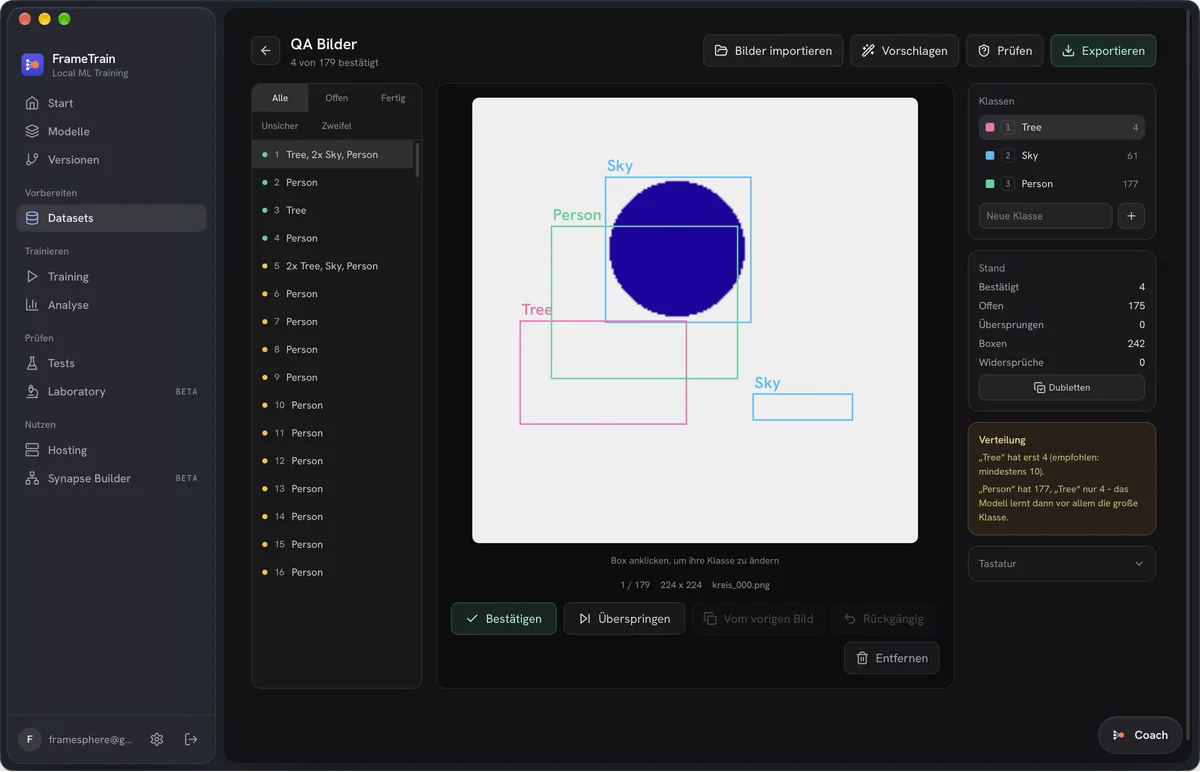Go to Hosting in the sidebar

click(x=112, y=450)
